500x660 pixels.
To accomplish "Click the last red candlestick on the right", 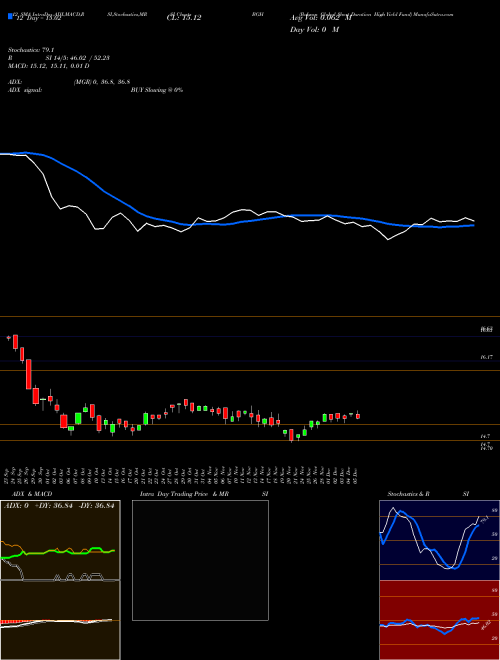I will coord(358,416).
